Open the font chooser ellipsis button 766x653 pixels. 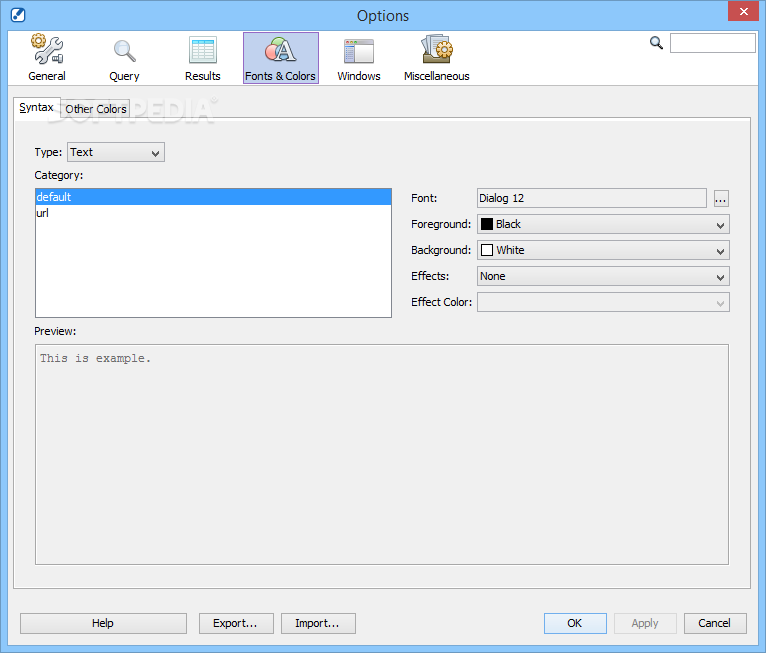coord(721,199)
